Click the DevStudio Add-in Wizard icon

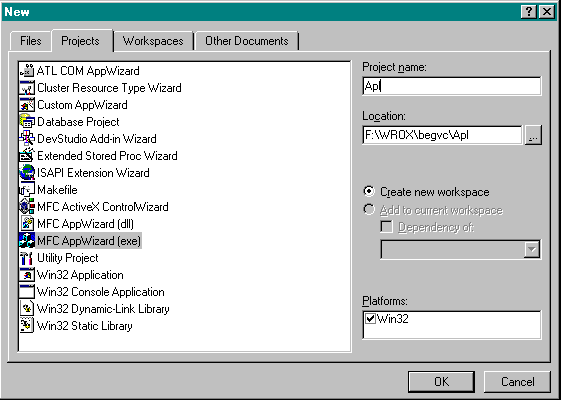click(x=27, y=139)
